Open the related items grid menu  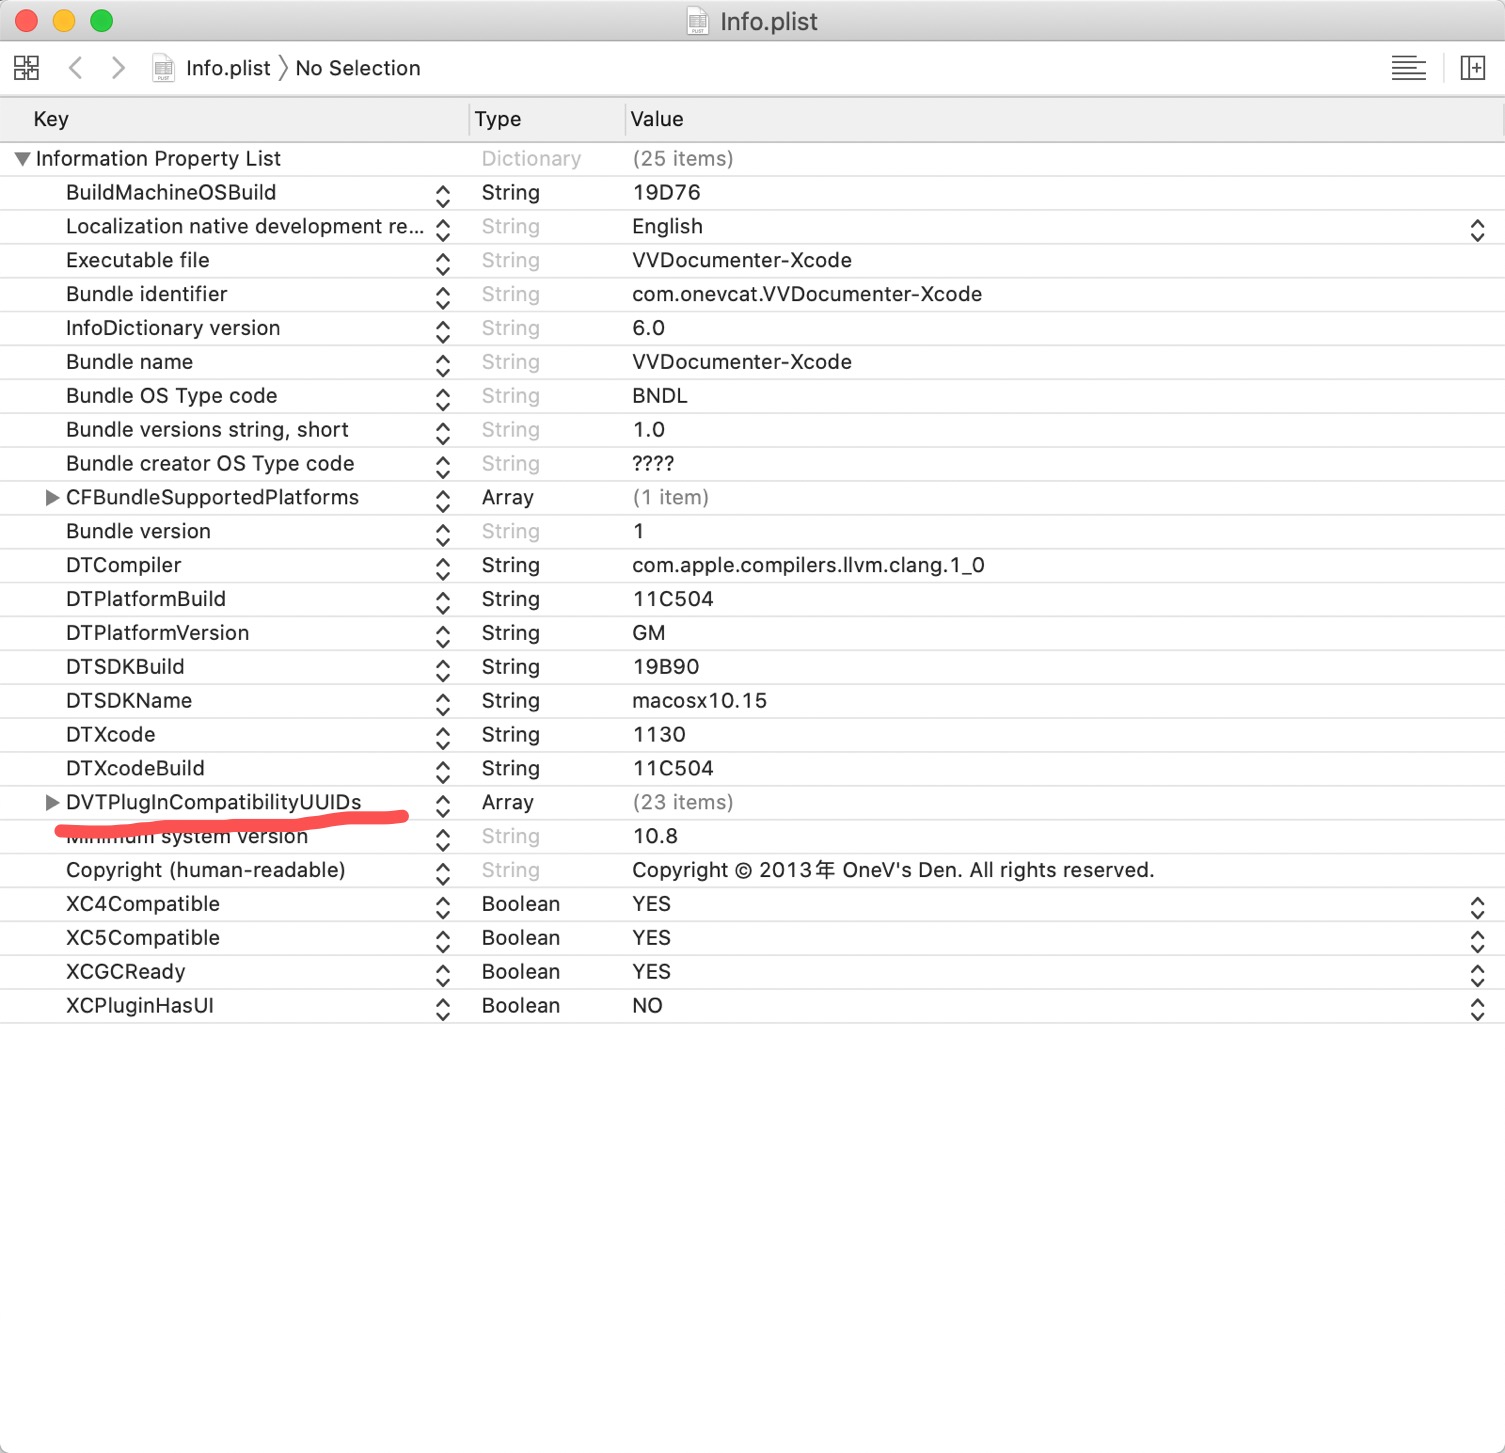click(26, 68)
